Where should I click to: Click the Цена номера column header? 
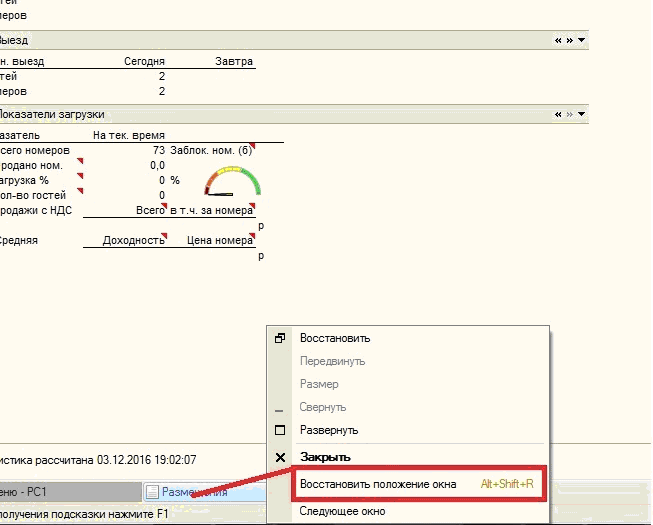point(220,240)
